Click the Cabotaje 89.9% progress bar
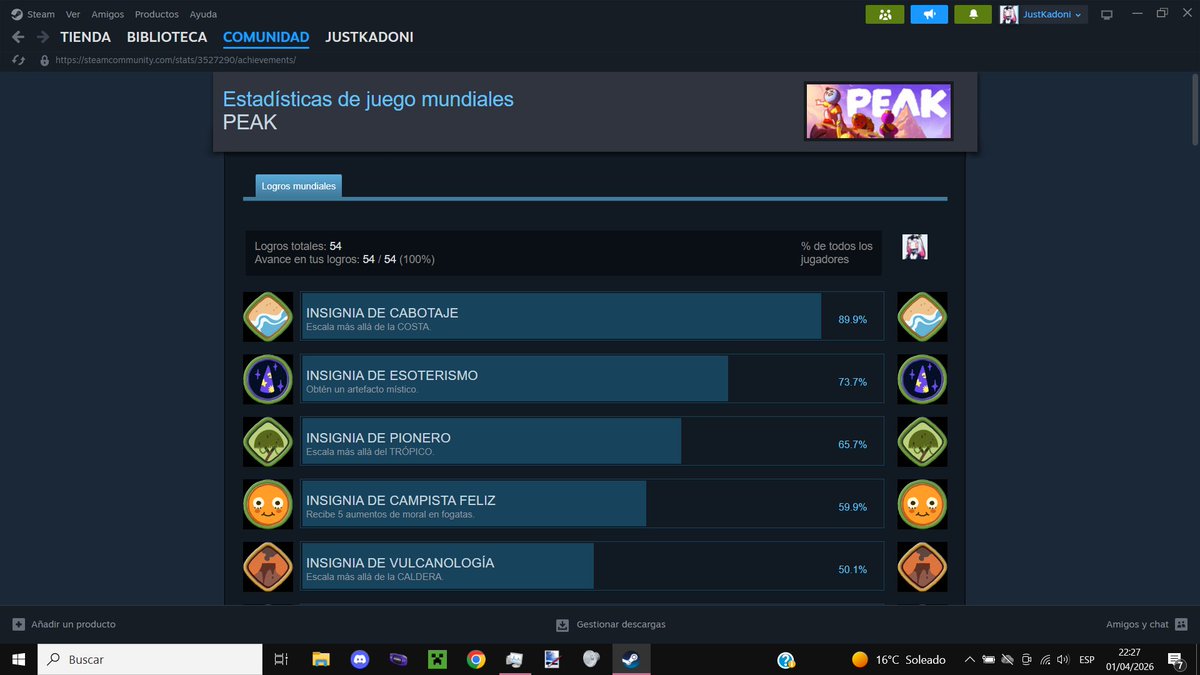 coord(592,317)
